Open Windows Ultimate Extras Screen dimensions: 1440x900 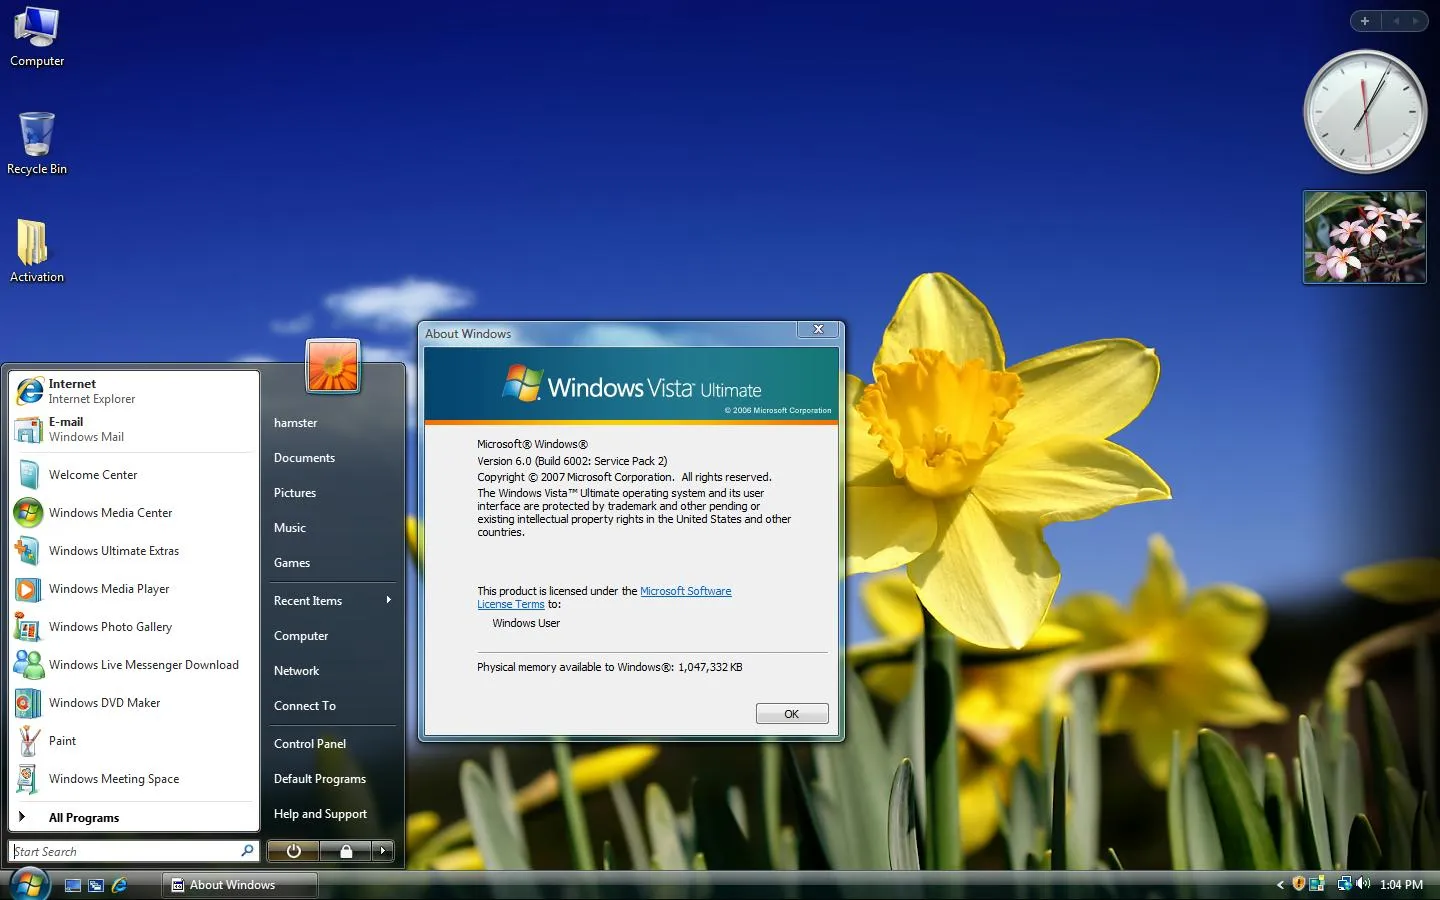coord(134,551)
